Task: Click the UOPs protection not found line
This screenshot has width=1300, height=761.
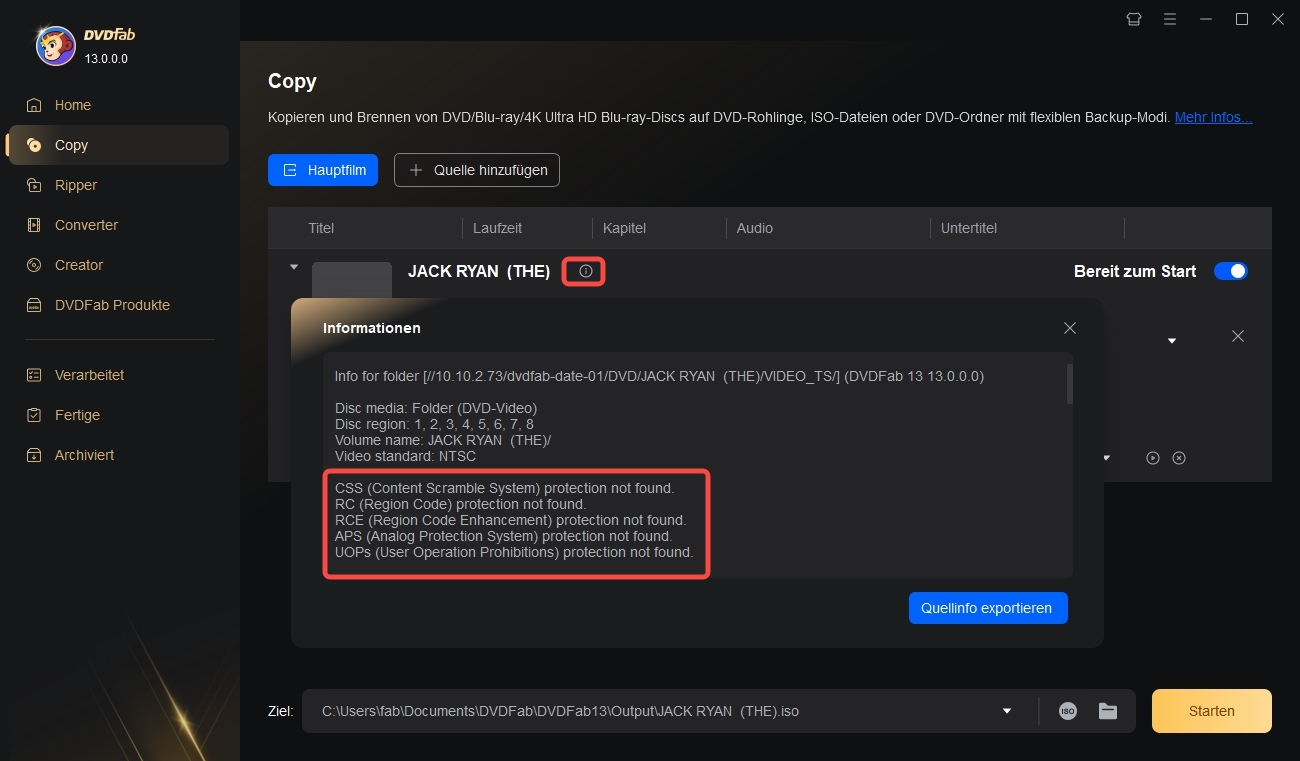Action: pyautogui.click(x=514, y=552)
